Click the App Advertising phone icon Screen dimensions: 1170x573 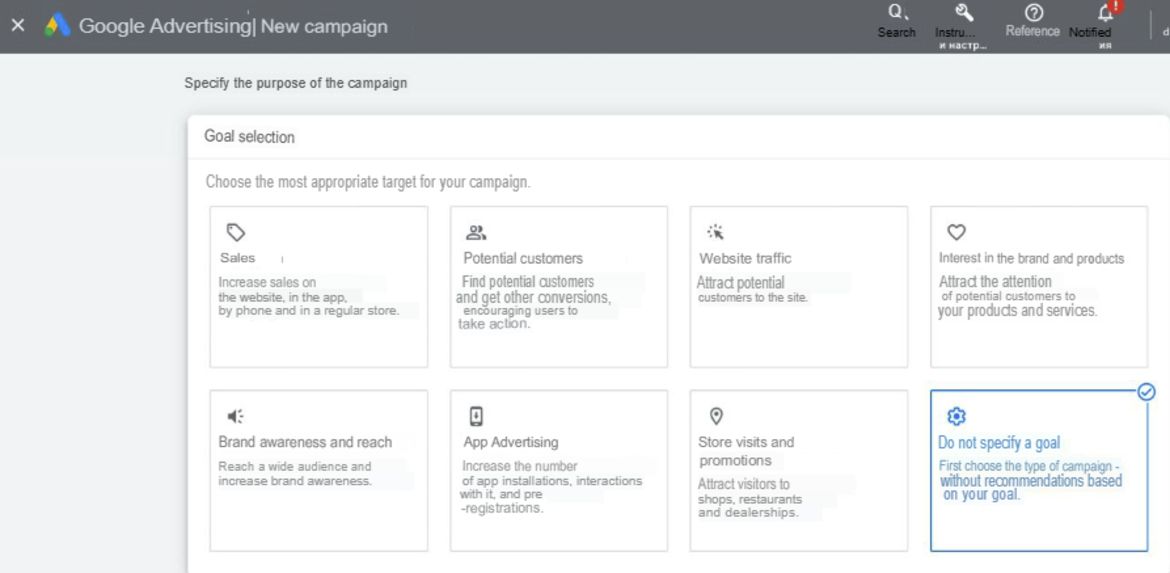476,416
